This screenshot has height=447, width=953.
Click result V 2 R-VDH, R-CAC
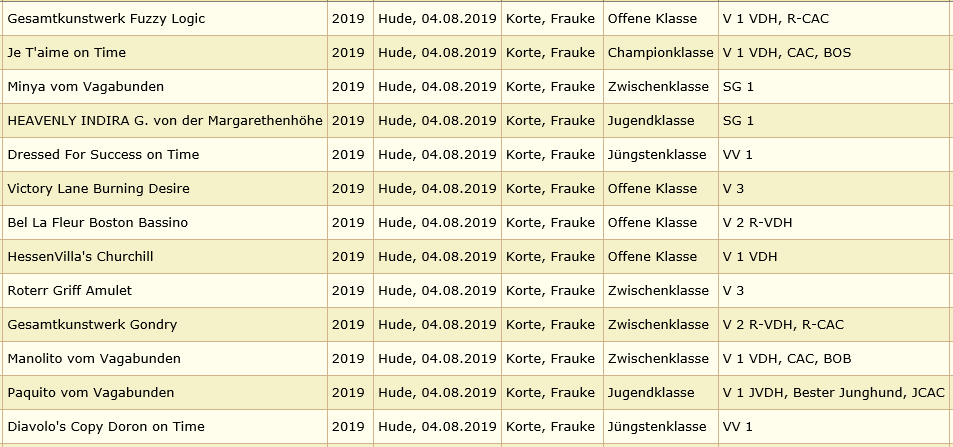(783, 325)
